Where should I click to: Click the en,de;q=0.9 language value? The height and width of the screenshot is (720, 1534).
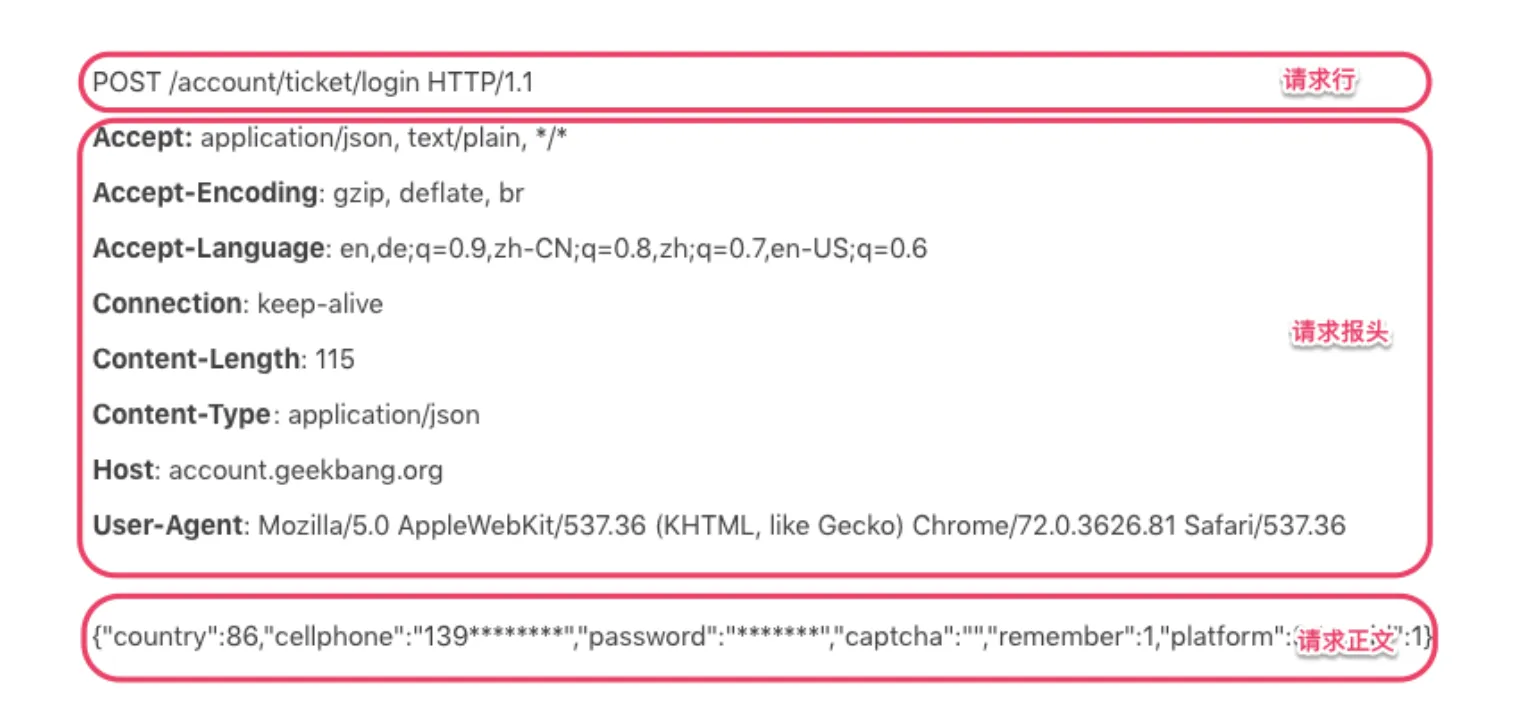(x=633, y=249)
